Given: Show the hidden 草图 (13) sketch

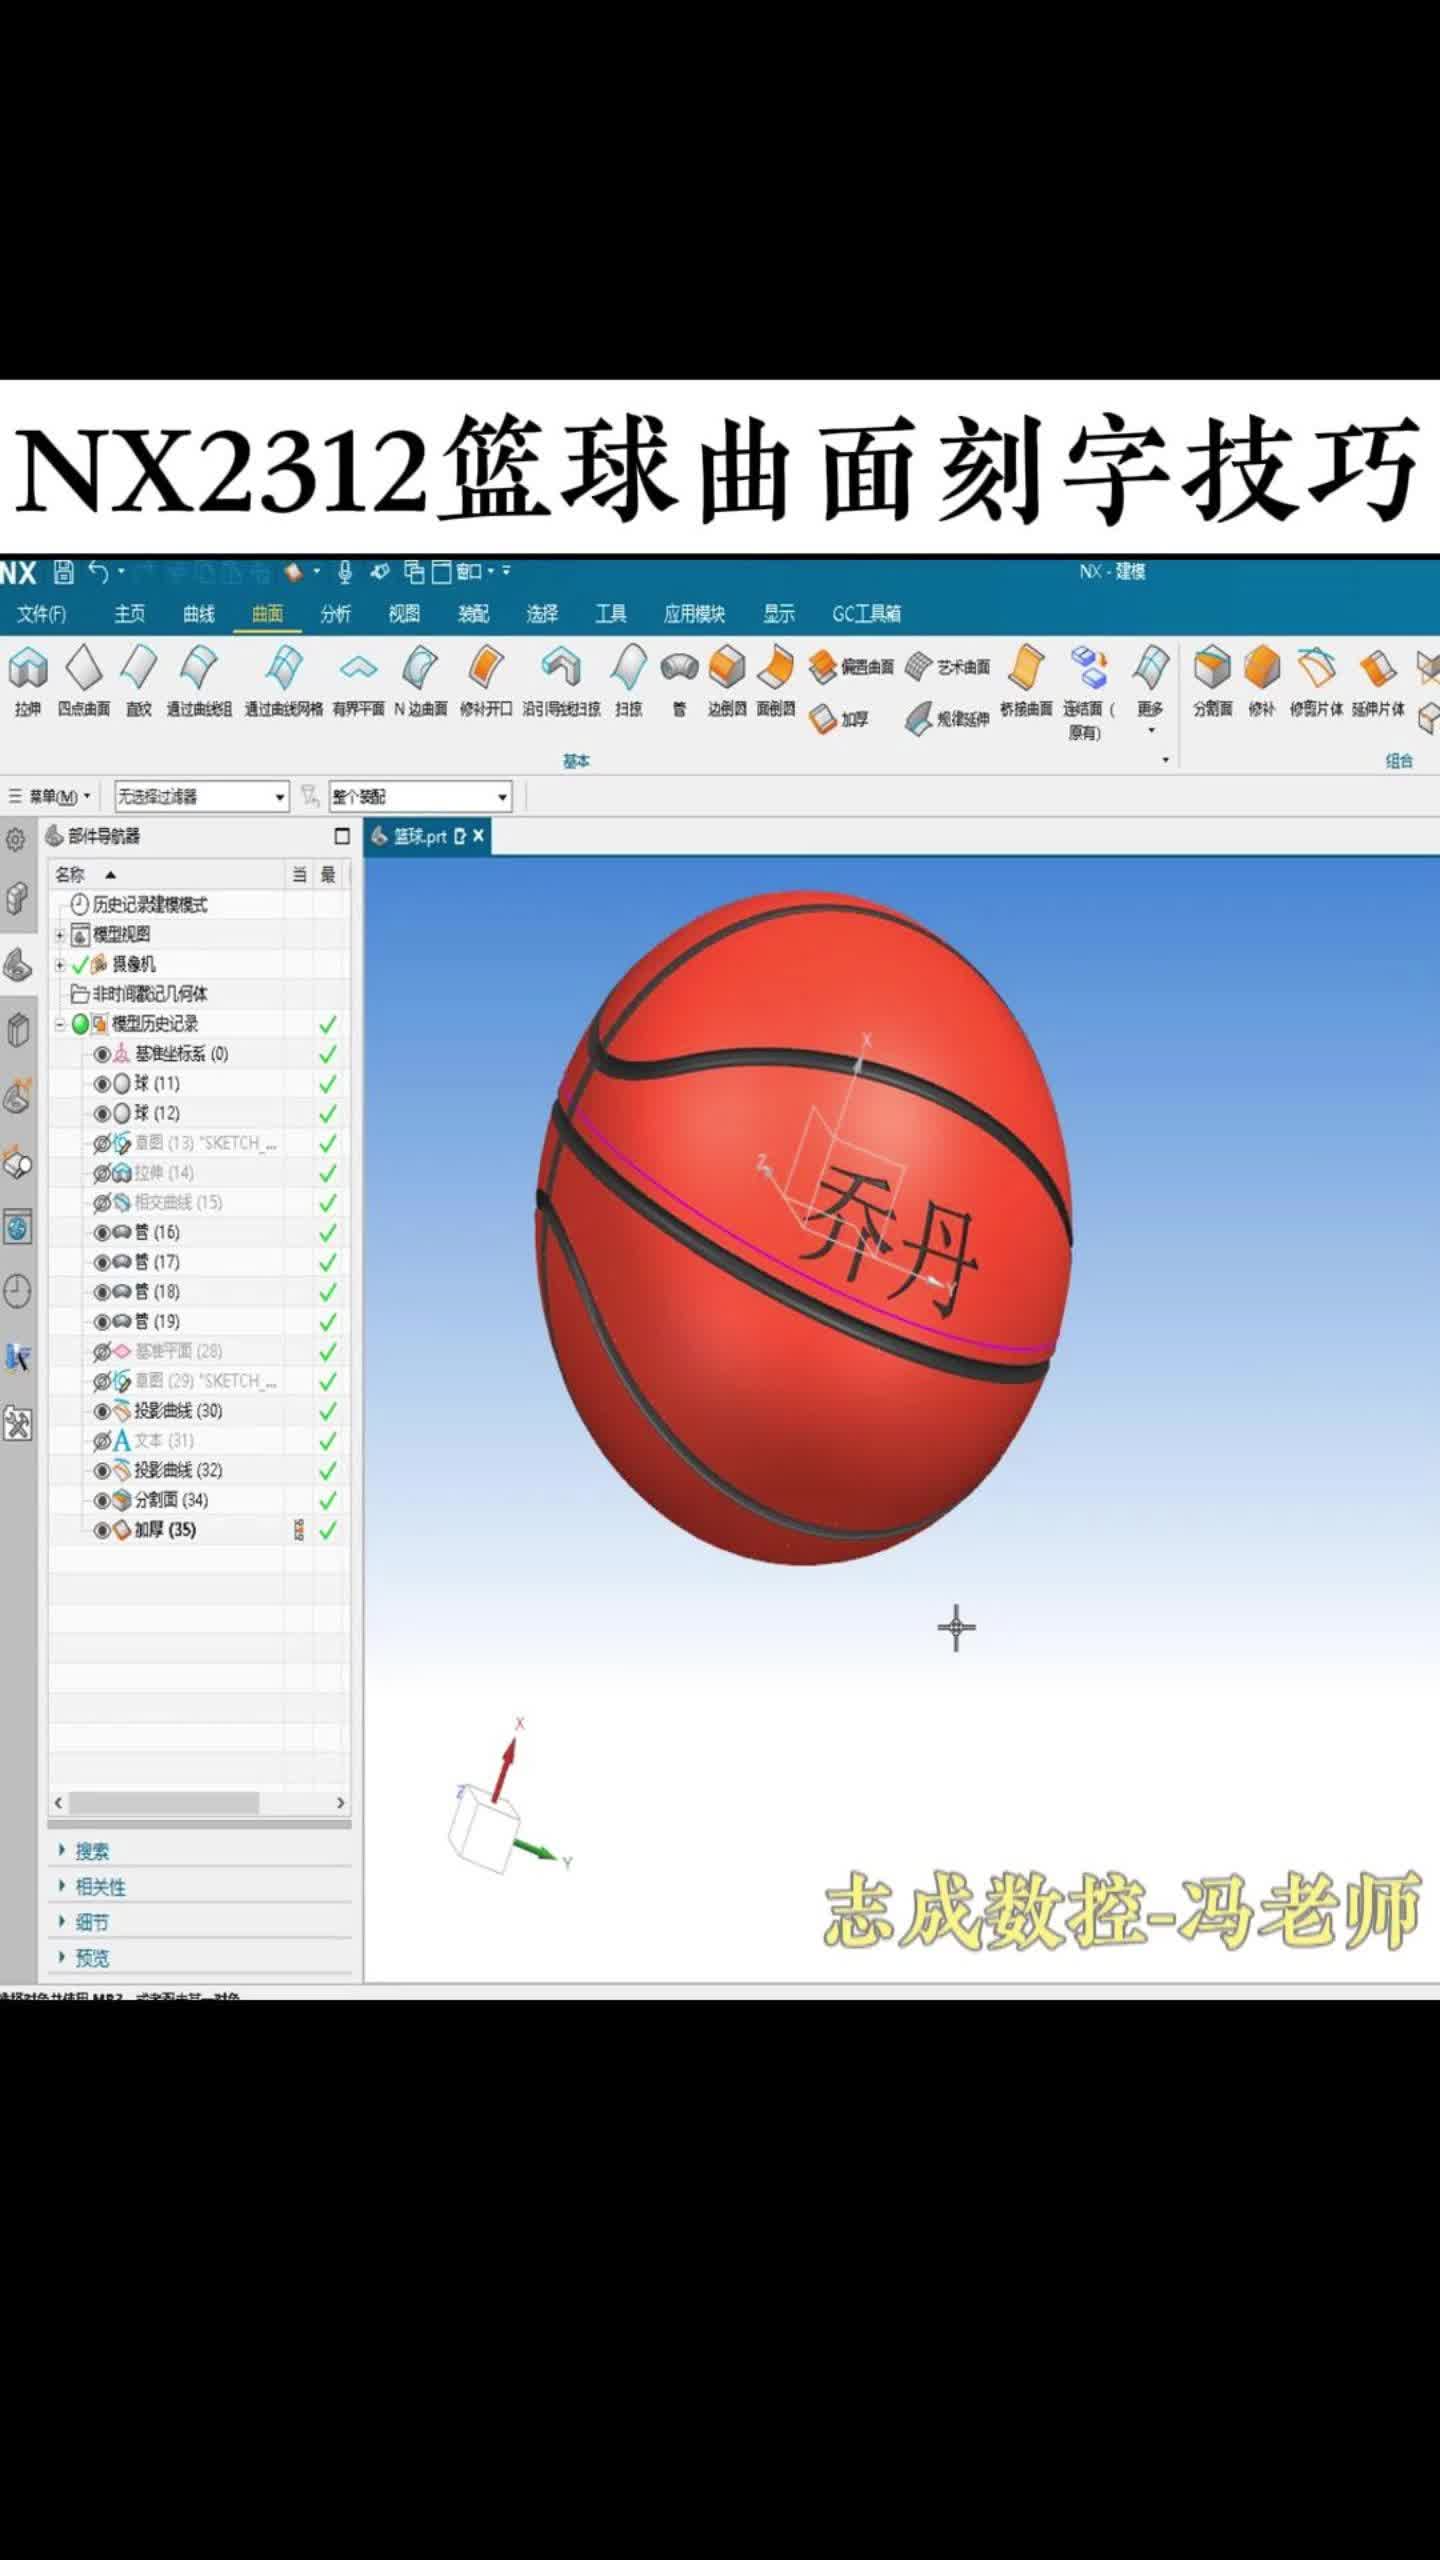Looking at the screenshot, I should click(102, 1143).
